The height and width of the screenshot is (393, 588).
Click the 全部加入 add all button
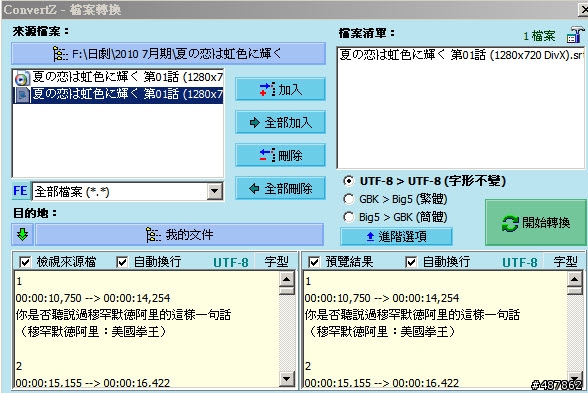click(280, 123)
